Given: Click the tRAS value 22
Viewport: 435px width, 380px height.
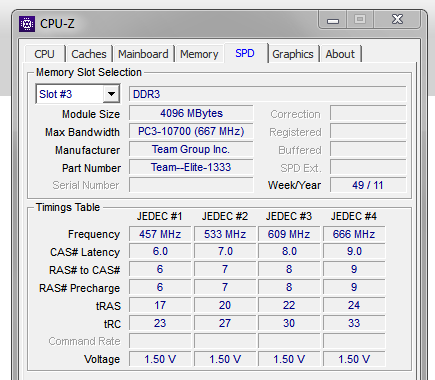Looking at the screenshot, I should pyautogui.click(x=289, y=305).
